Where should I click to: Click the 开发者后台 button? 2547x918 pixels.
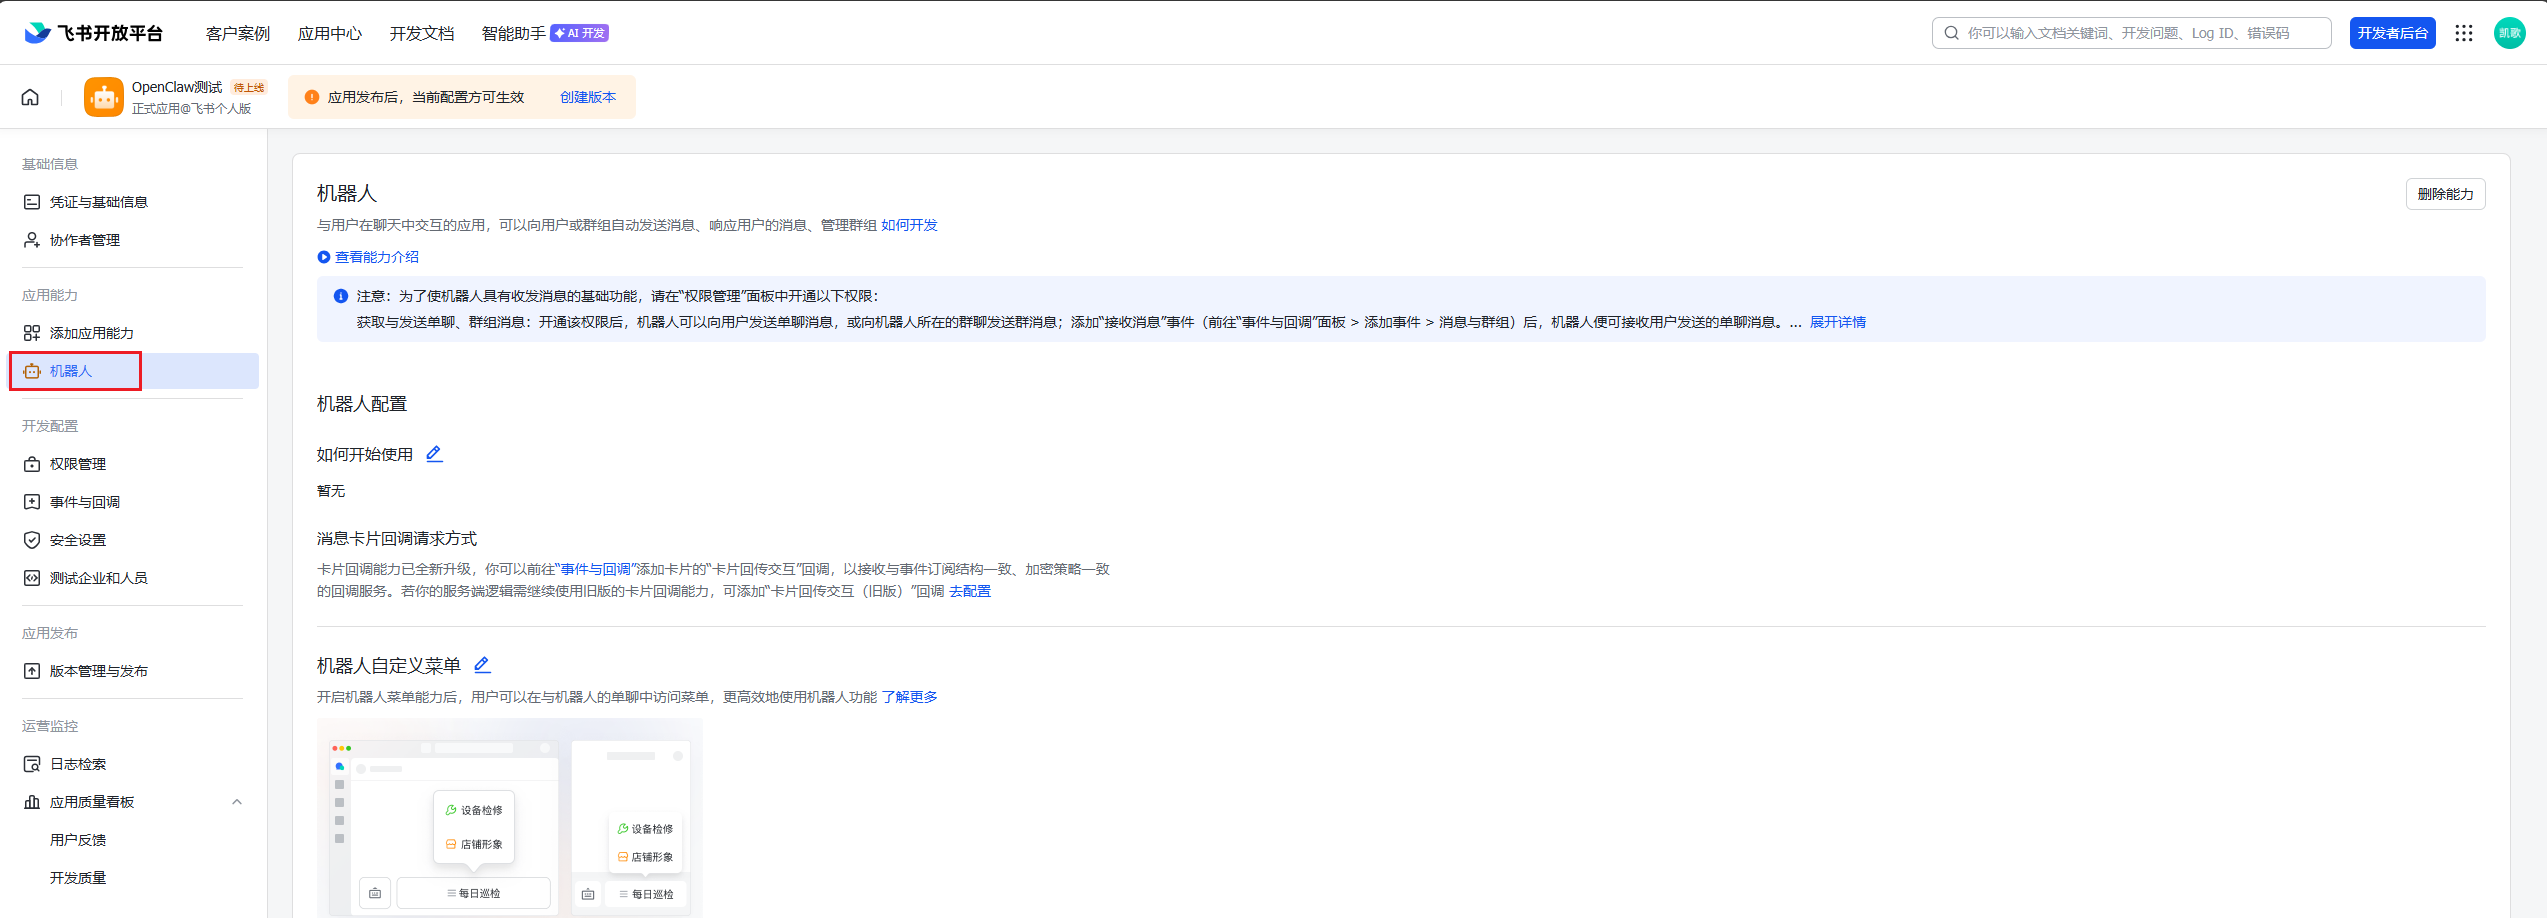[2392, 33]
